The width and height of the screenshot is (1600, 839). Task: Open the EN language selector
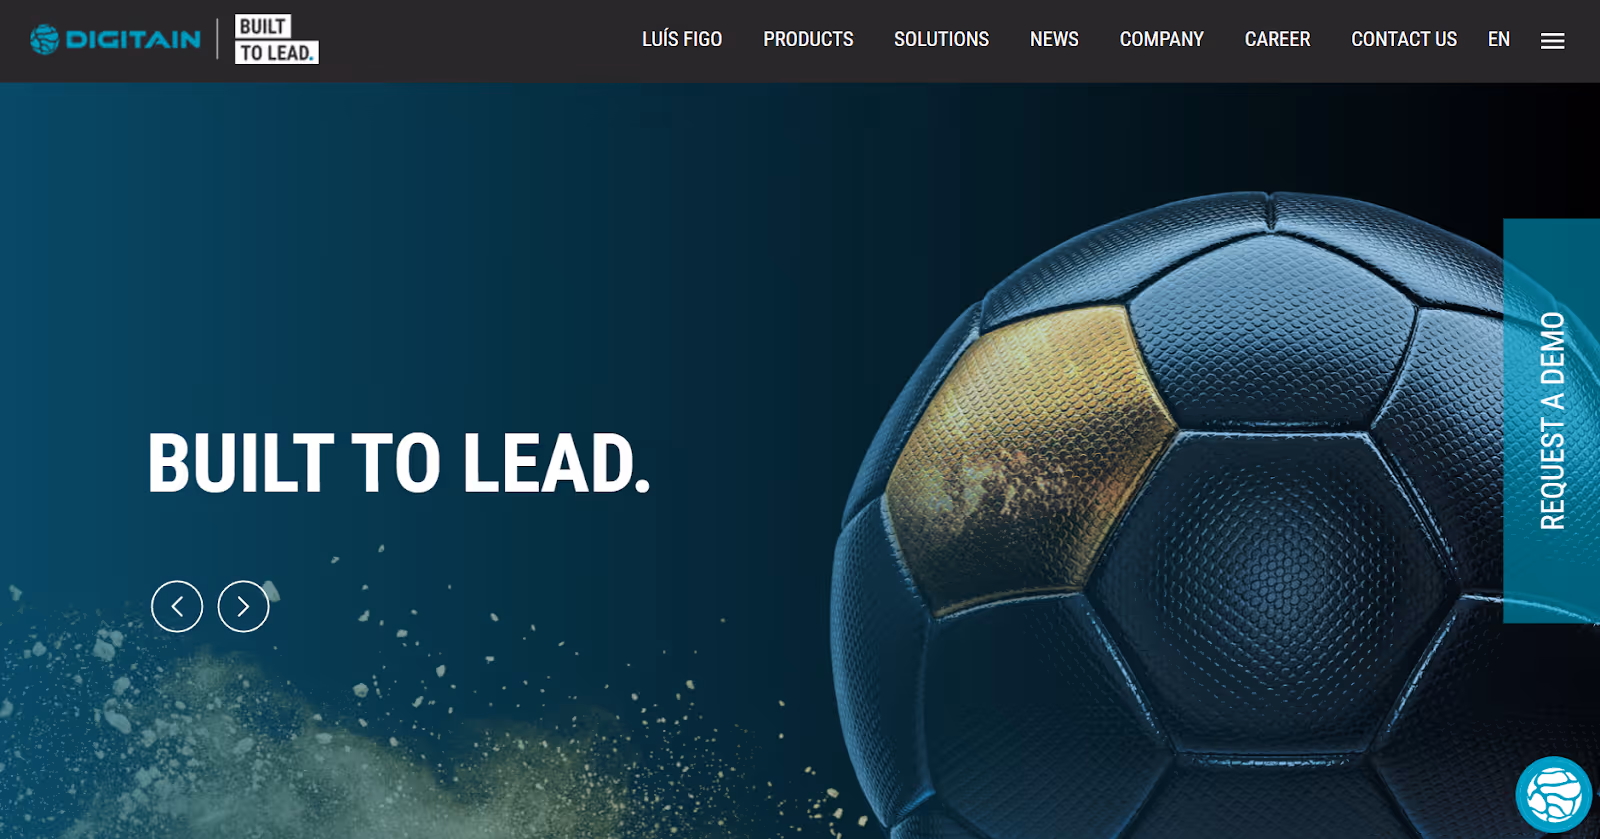[1498, 39]
